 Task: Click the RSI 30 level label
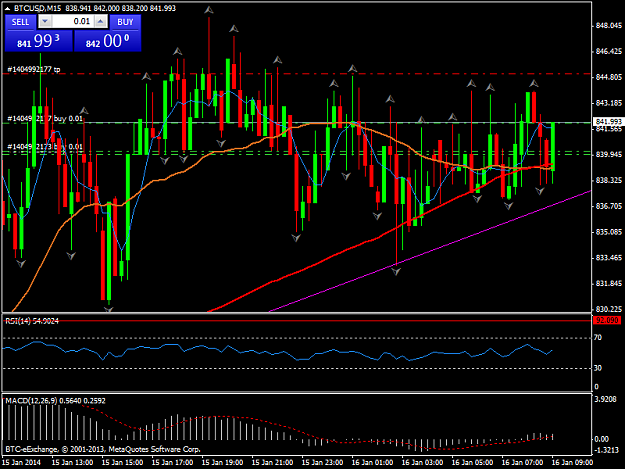597,368
